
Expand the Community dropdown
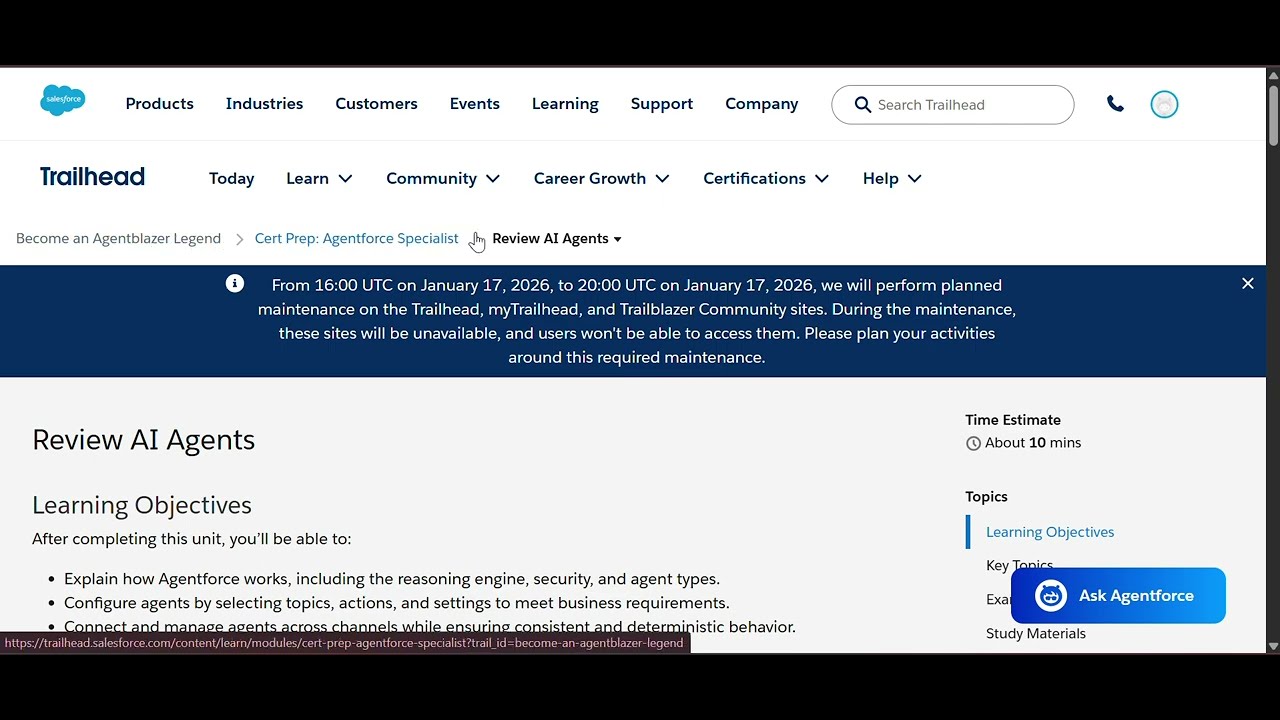(443, 178)
